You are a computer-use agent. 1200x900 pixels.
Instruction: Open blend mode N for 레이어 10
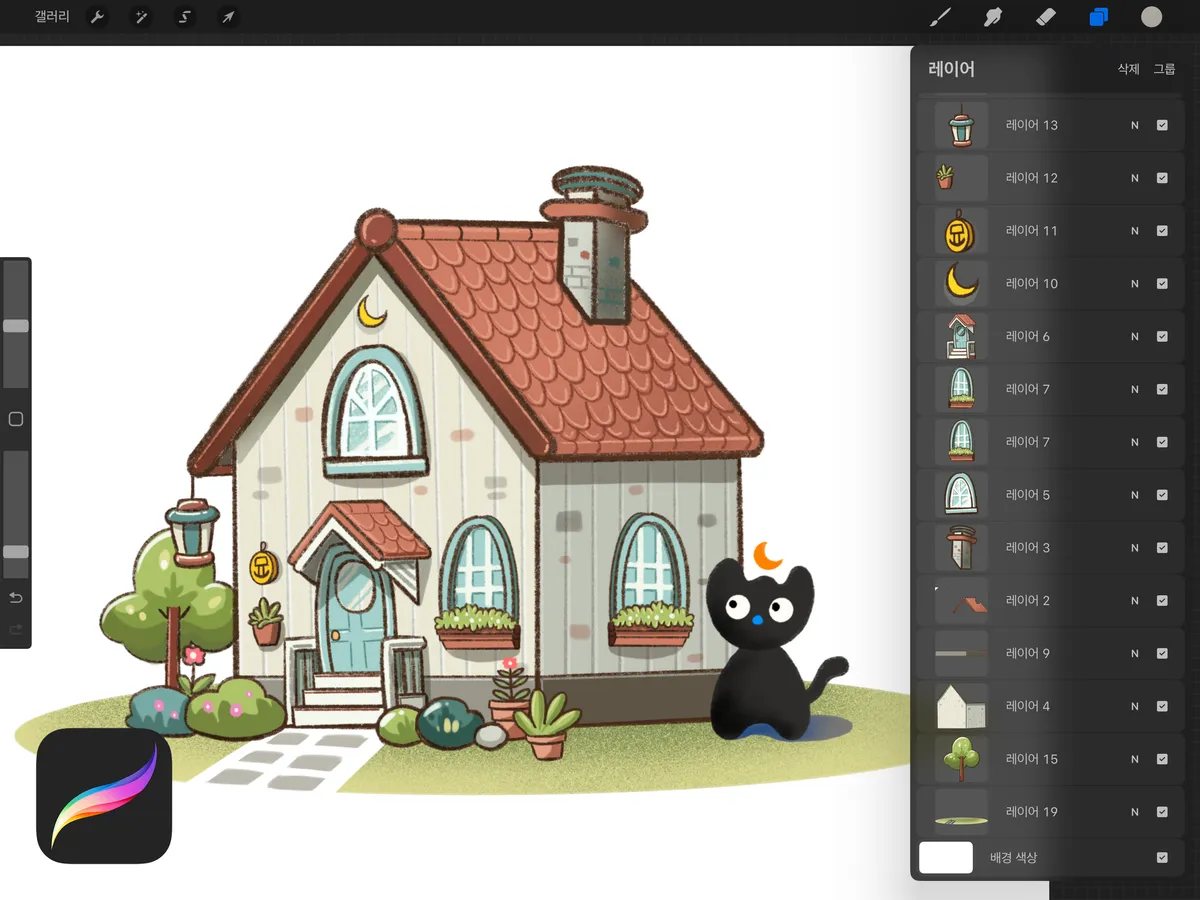[1135, 284]
